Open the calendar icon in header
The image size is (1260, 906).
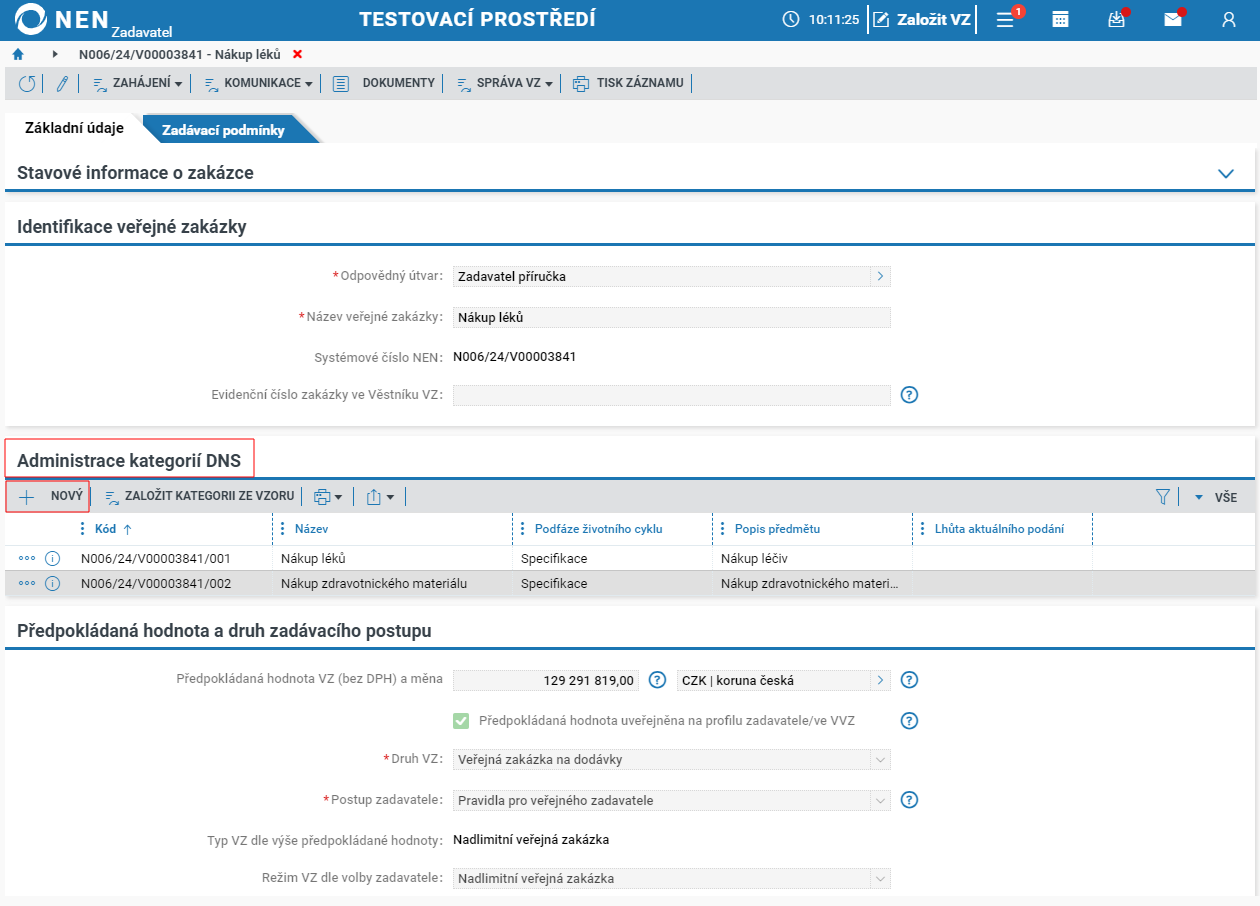(x=1061, y=19)
